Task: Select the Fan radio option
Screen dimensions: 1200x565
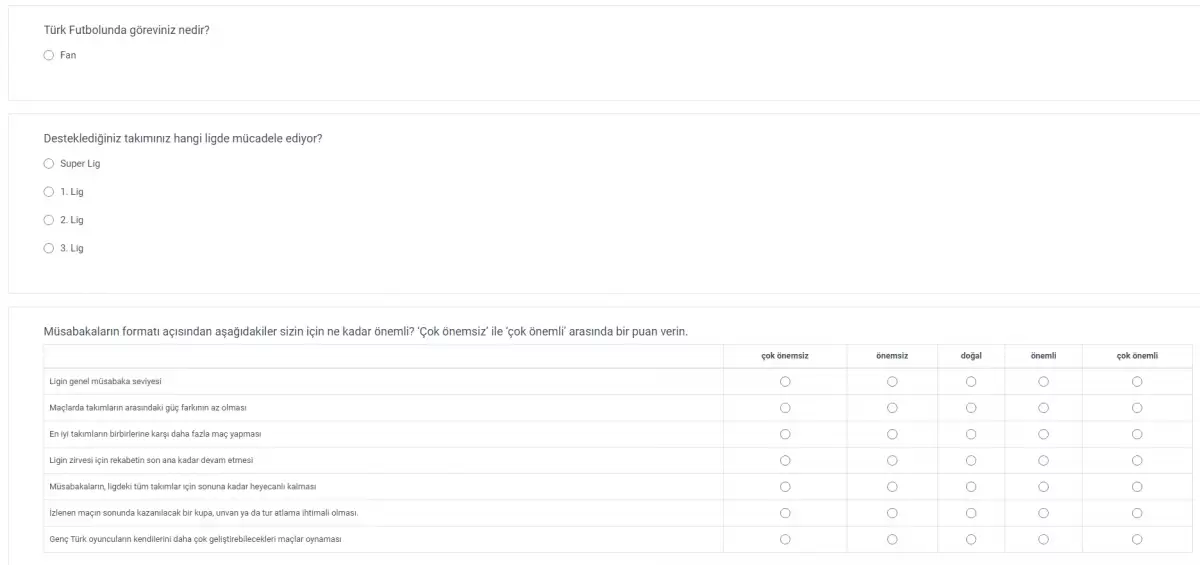Action: click(49, 55)
